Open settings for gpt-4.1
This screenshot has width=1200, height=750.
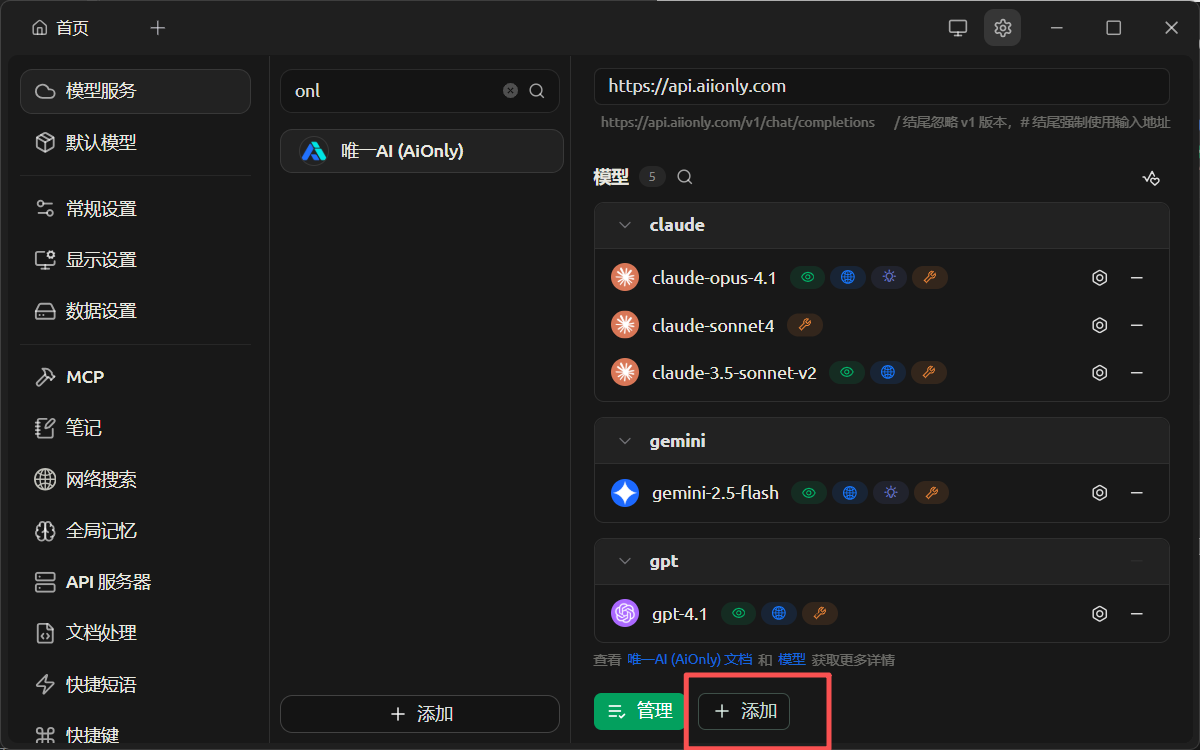1100,614
